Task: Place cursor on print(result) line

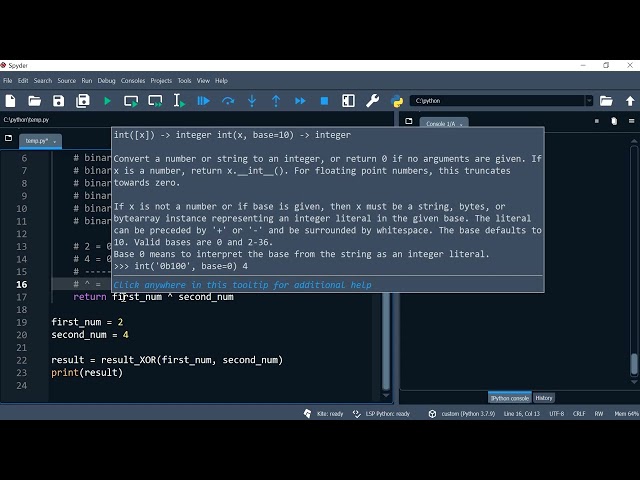Action: 87,372
